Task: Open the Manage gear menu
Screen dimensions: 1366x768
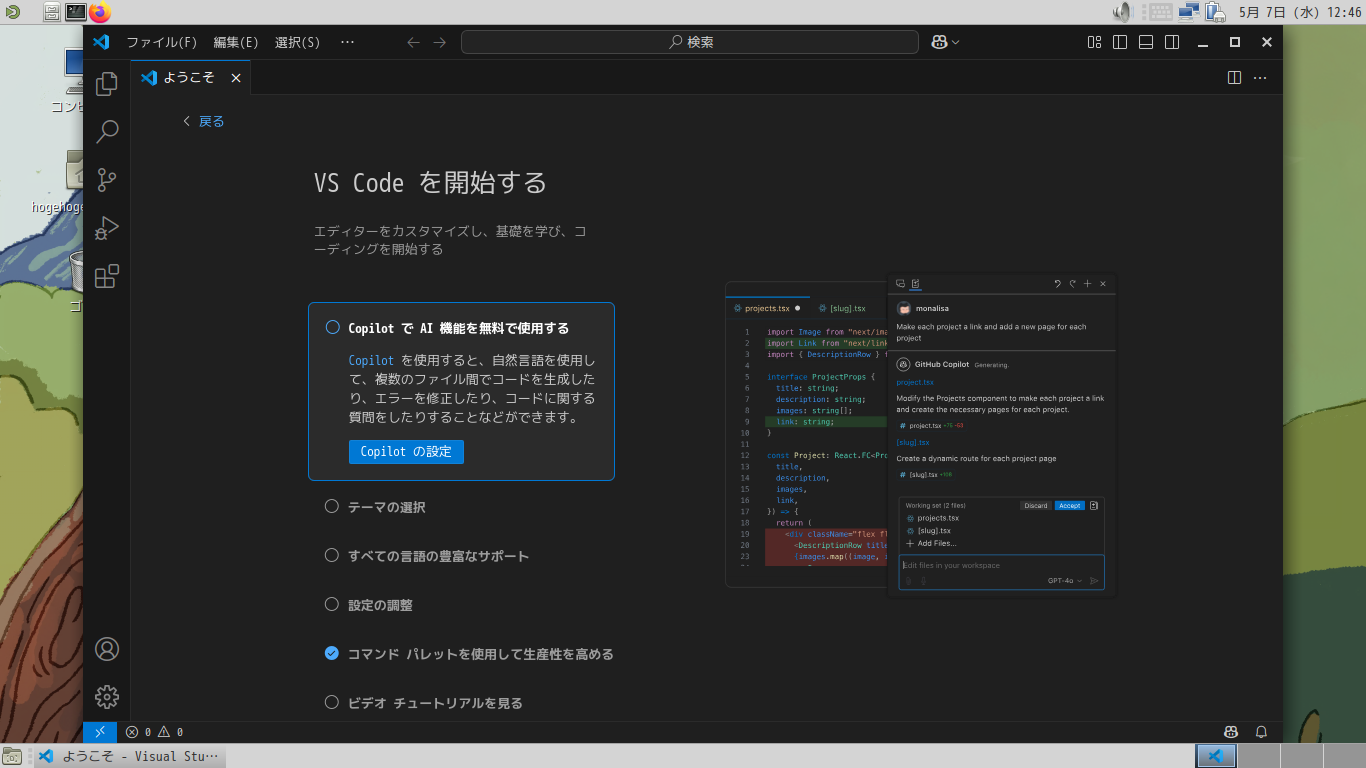Action: 107,697
